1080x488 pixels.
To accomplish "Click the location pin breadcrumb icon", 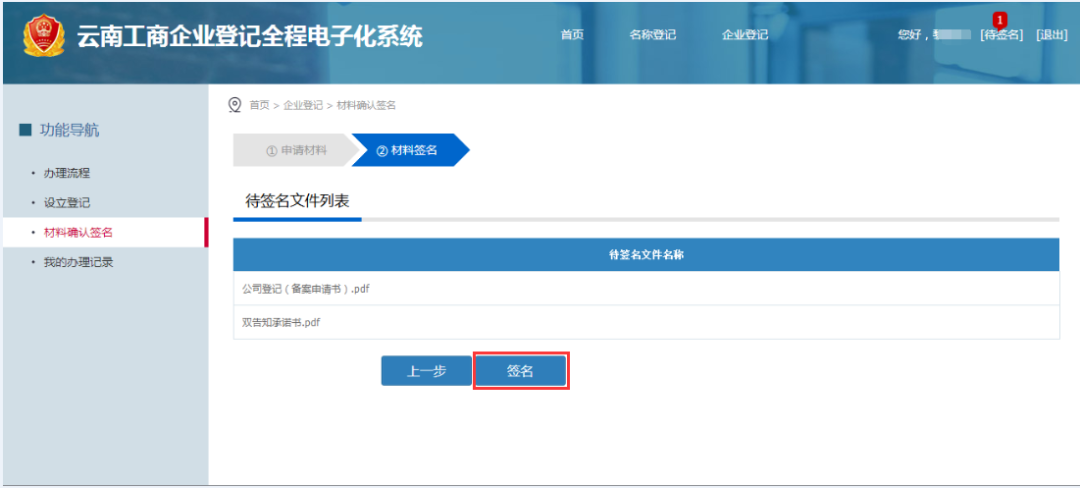I will [235, 105].
